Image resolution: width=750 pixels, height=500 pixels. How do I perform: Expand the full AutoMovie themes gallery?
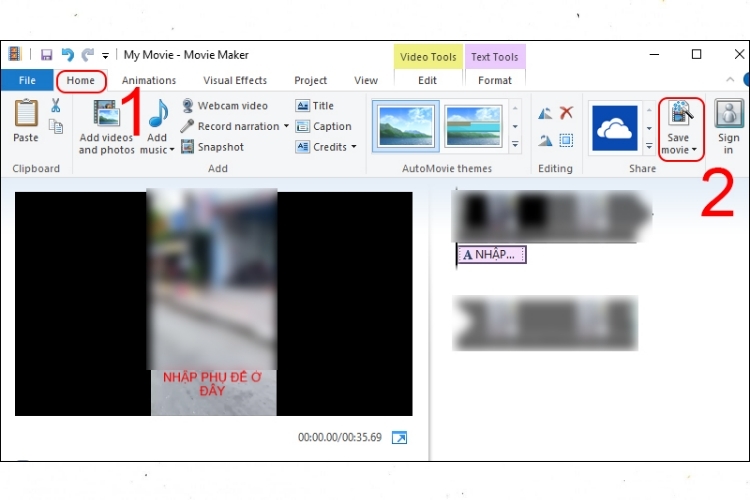pos(515,144)
